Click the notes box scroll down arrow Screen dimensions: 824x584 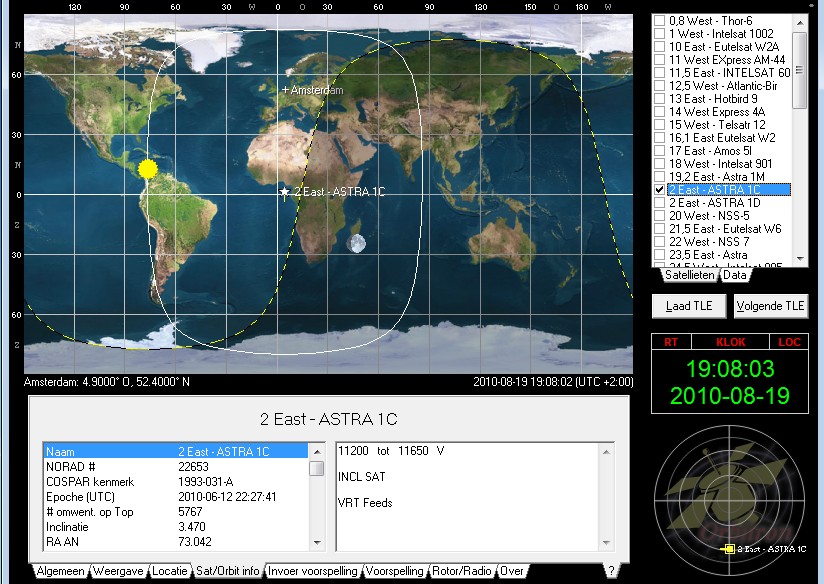pyautogui.click(x=606, y=542)
